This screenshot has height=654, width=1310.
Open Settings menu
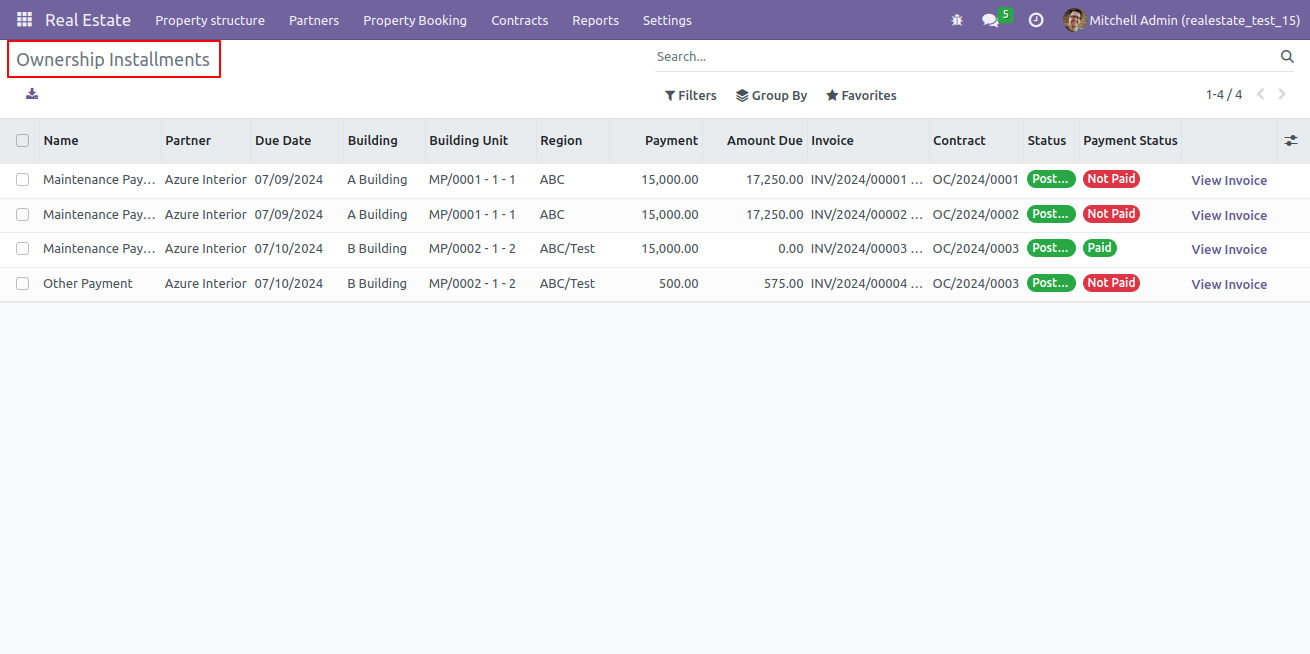(667, 20)
